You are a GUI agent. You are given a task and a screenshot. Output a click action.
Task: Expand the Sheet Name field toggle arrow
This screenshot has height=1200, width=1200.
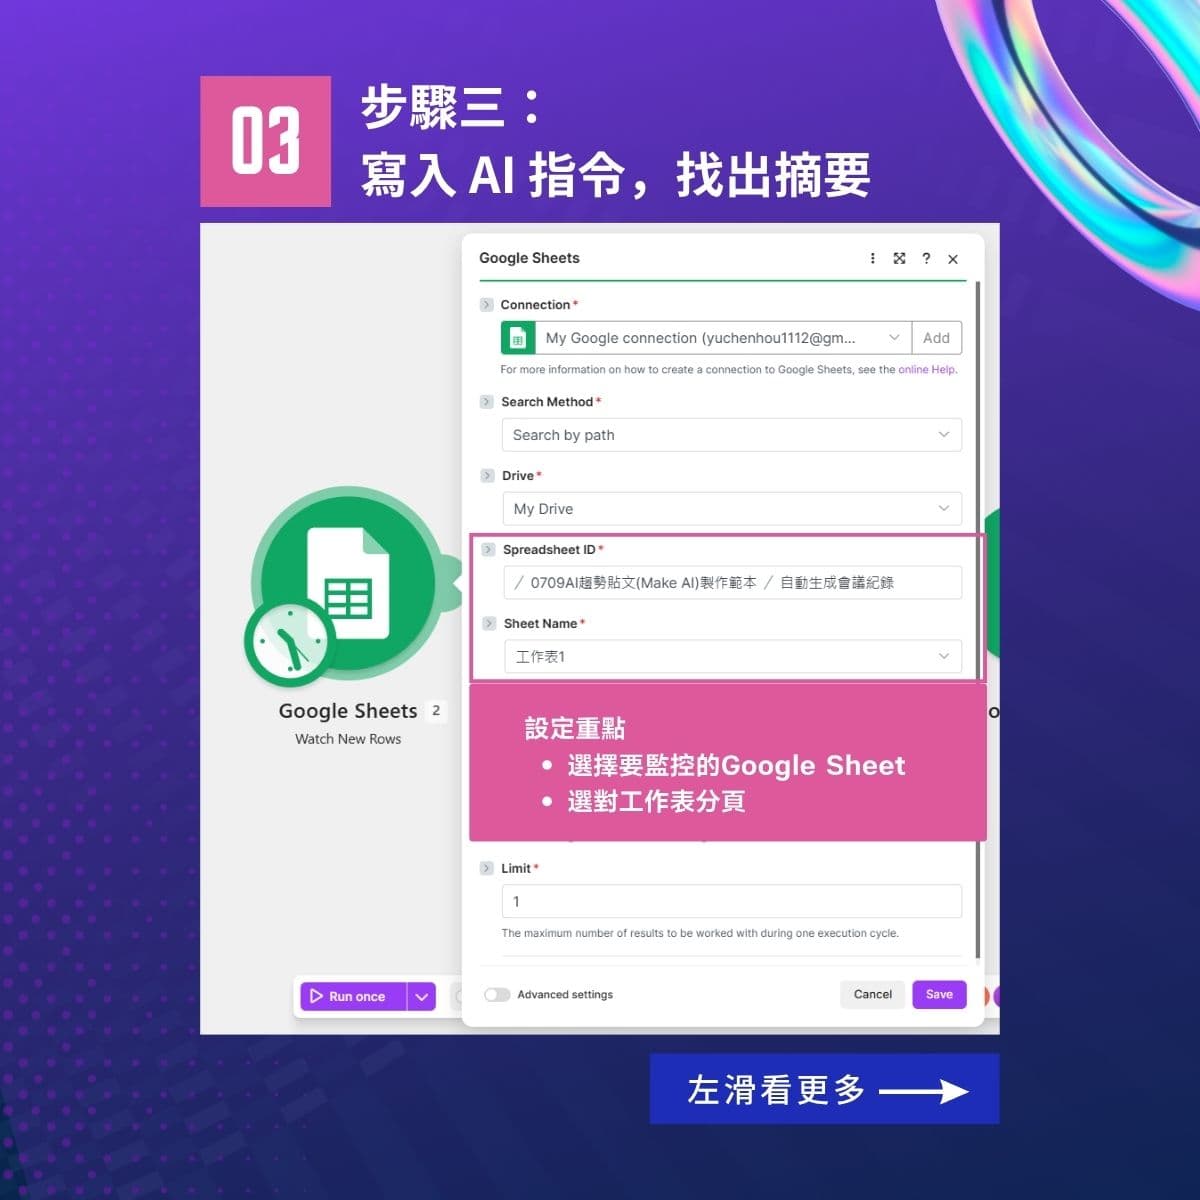tap(489, 623)
